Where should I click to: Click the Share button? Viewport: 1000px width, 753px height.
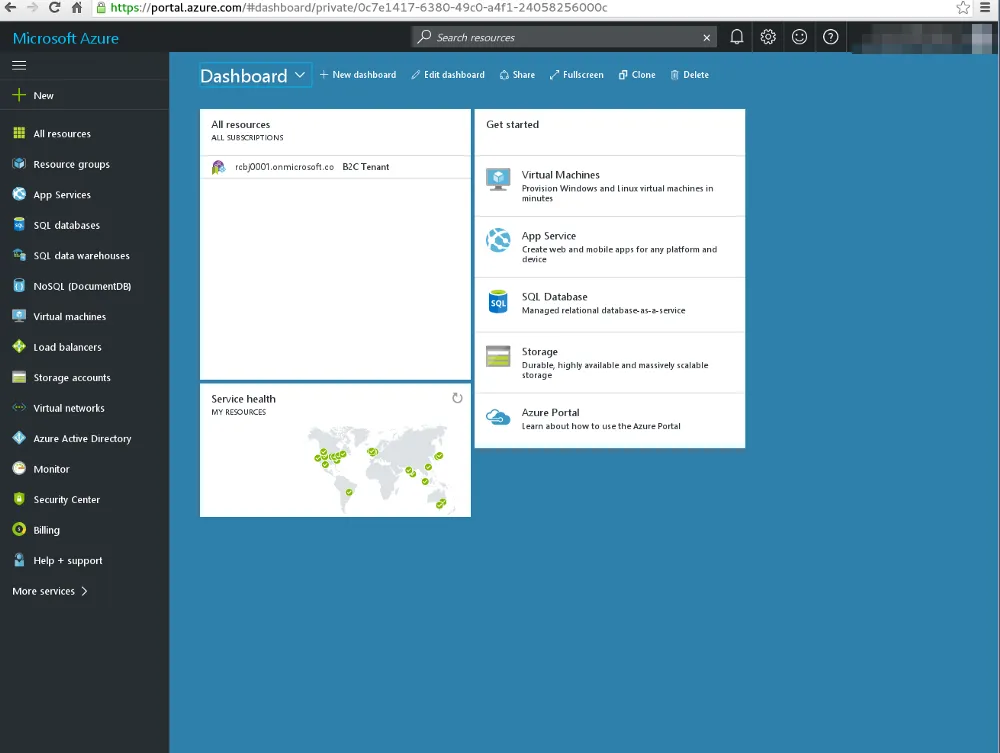click(x=517, y=75)
